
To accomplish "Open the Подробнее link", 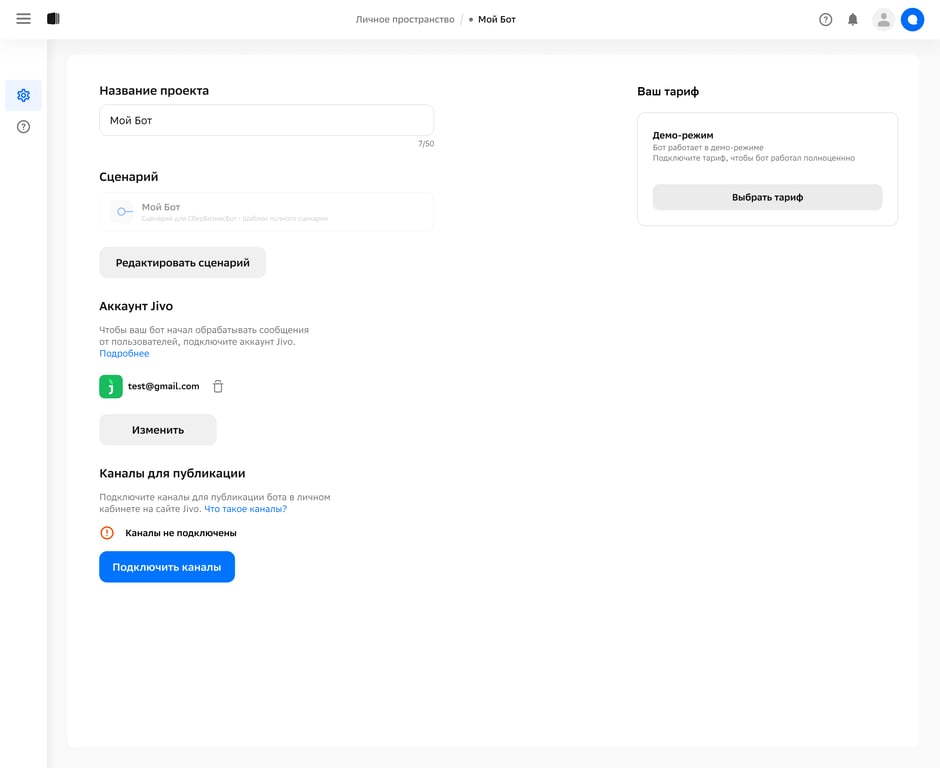I will click(124, 353).
